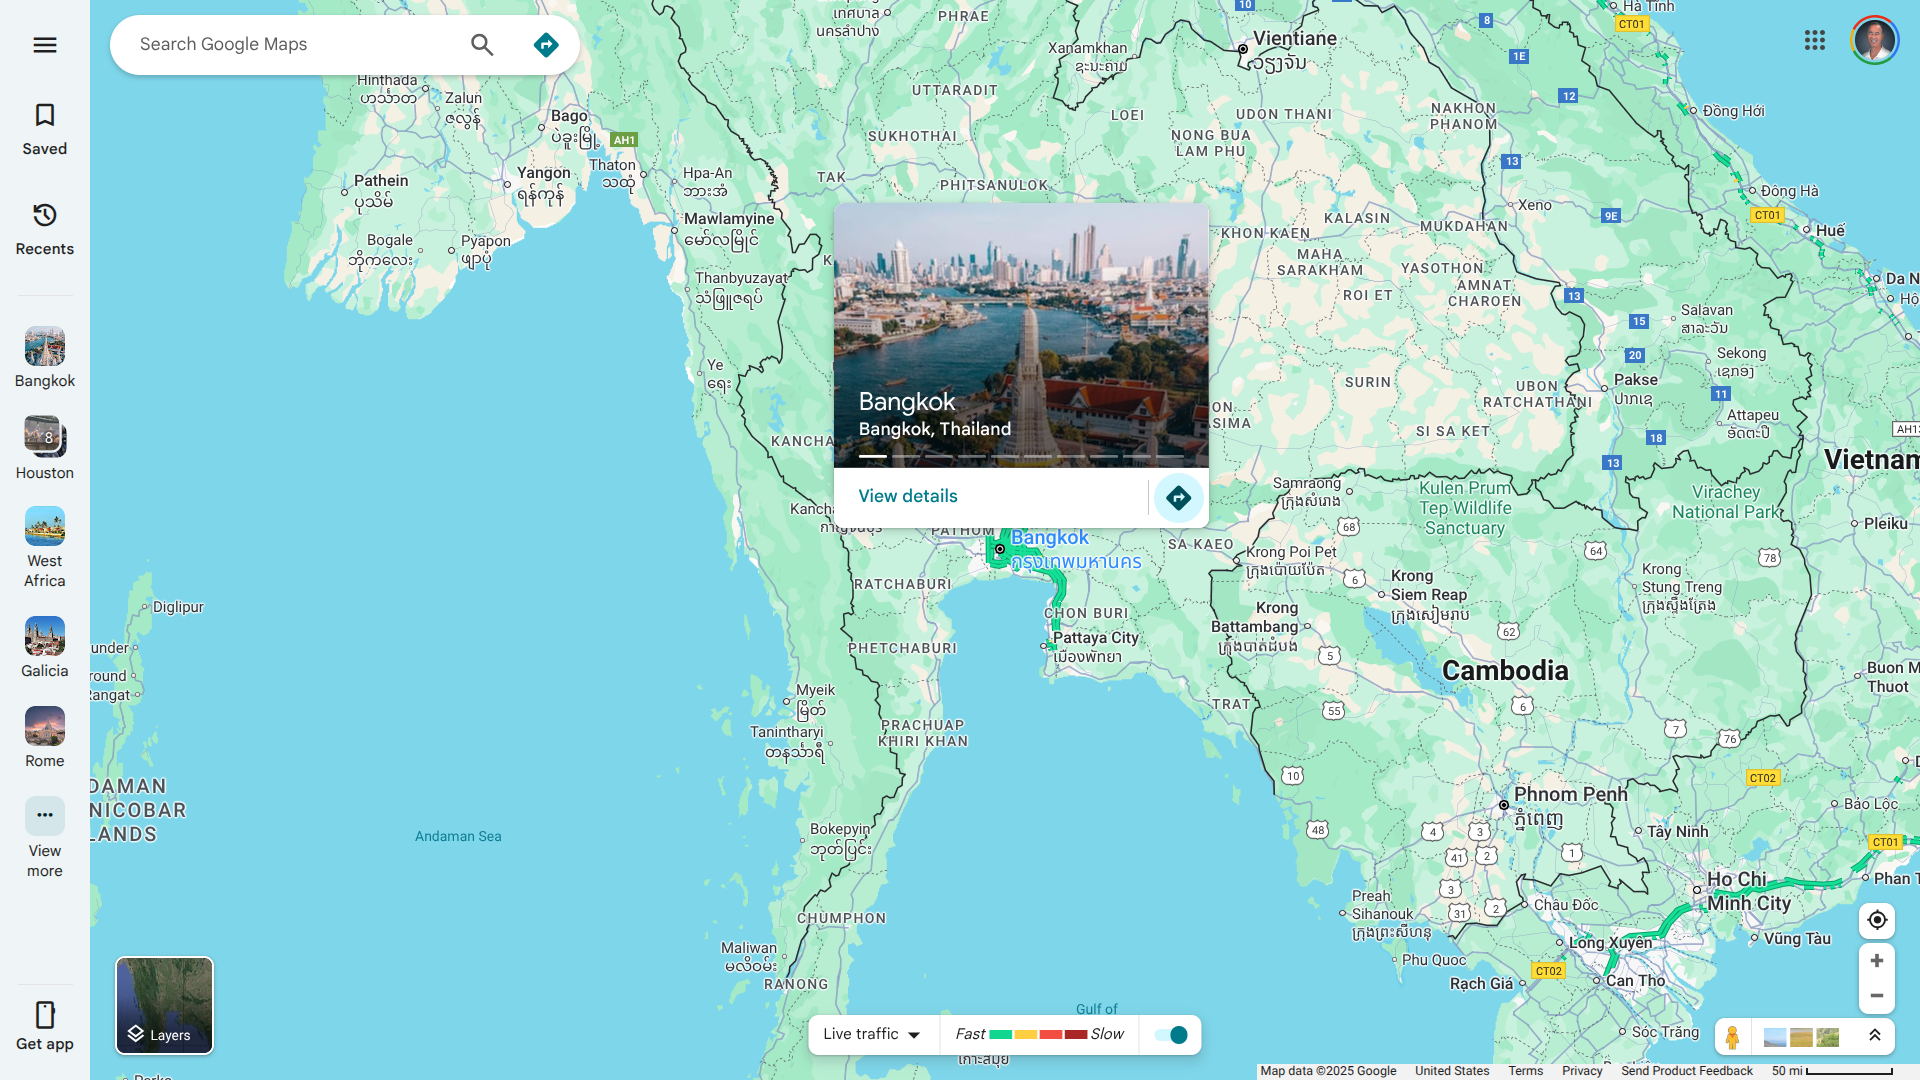The image size is (1920, 1080).
Task: Open Recents history in the sidebar
Action: pyautogui.click(x=44, y=229)
